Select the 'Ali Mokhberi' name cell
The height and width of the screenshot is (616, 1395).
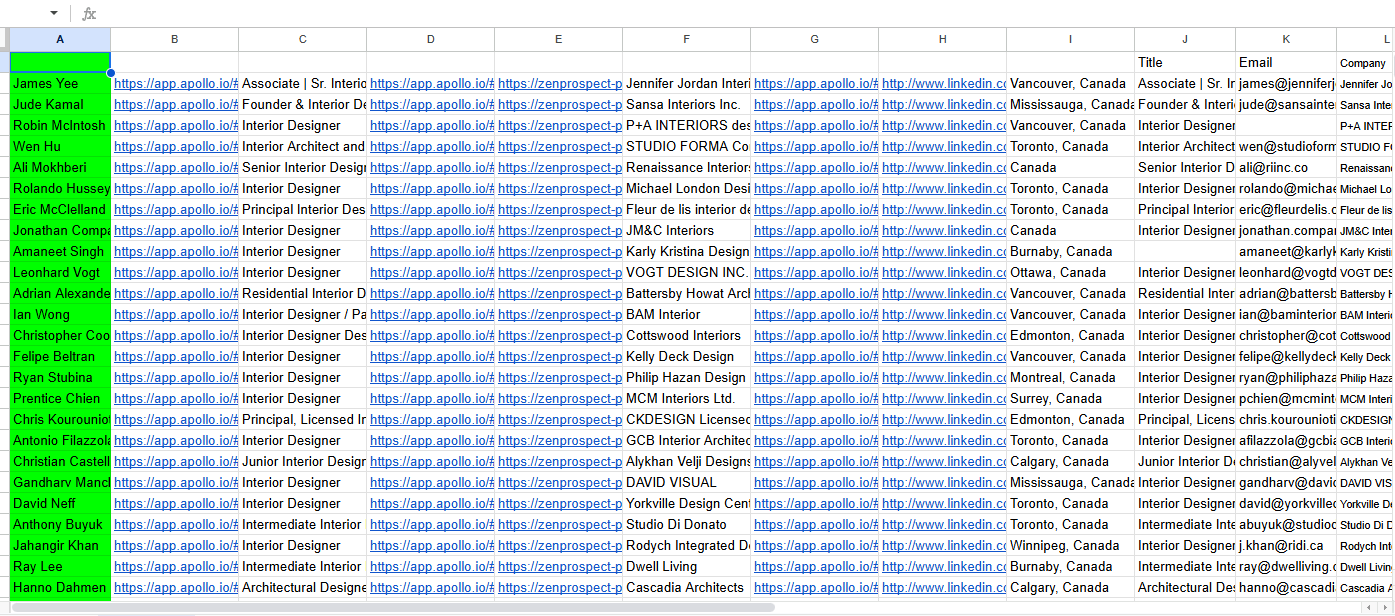pyautogui.click(x=60, y=167)
